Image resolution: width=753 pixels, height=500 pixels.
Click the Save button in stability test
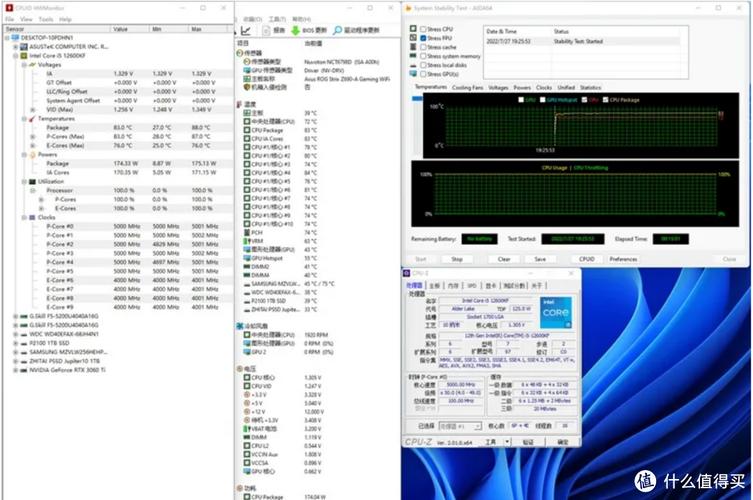(540, 259)
